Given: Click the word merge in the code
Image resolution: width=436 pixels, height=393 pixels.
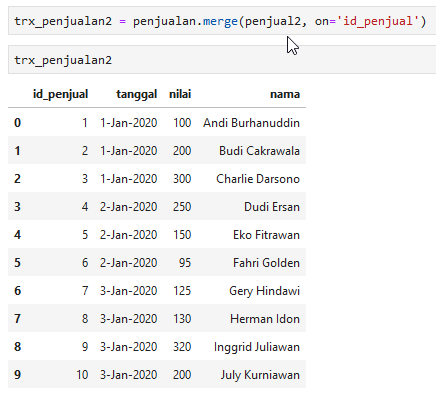Looking at the screenshot, I should [220, 21].
